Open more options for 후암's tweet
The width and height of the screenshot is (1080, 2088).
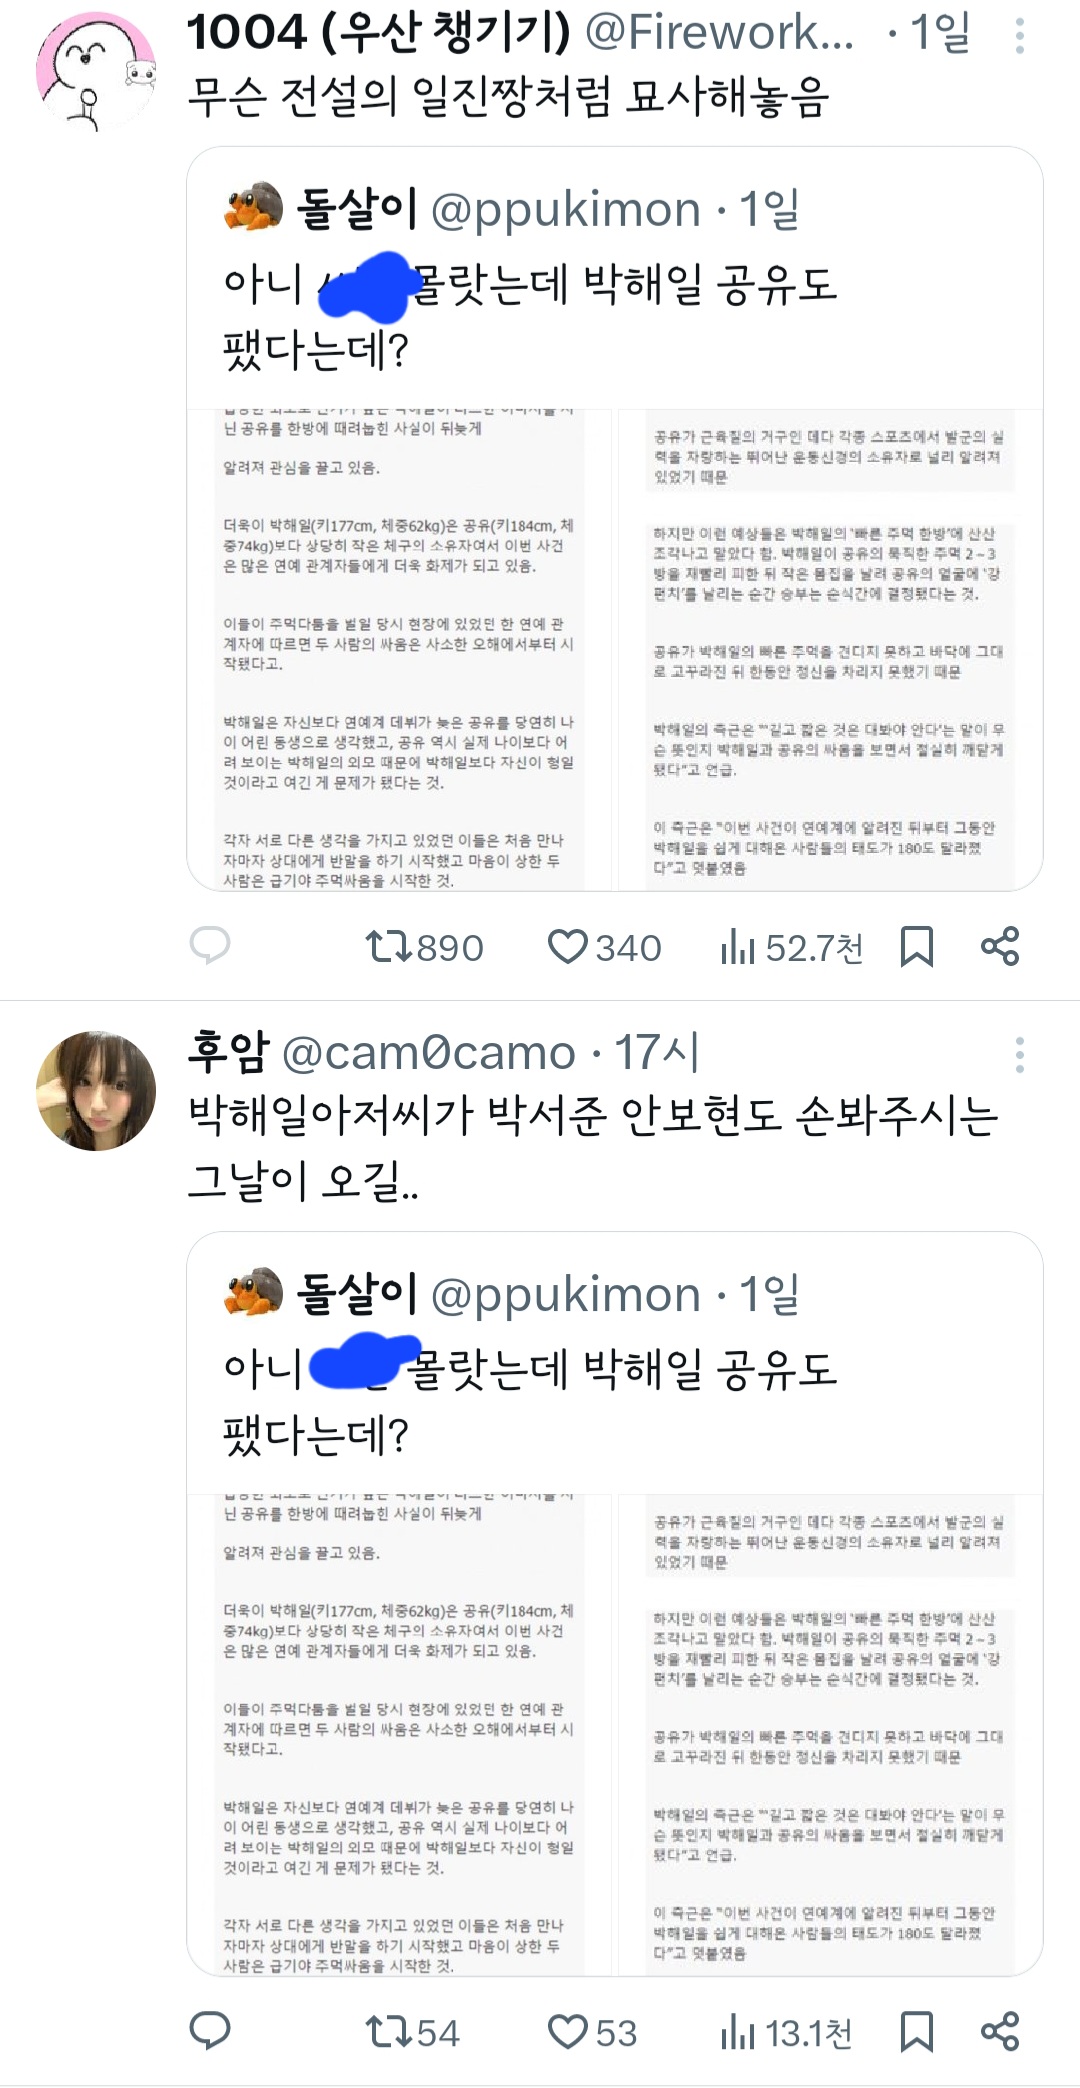tap(1019, 1055)
